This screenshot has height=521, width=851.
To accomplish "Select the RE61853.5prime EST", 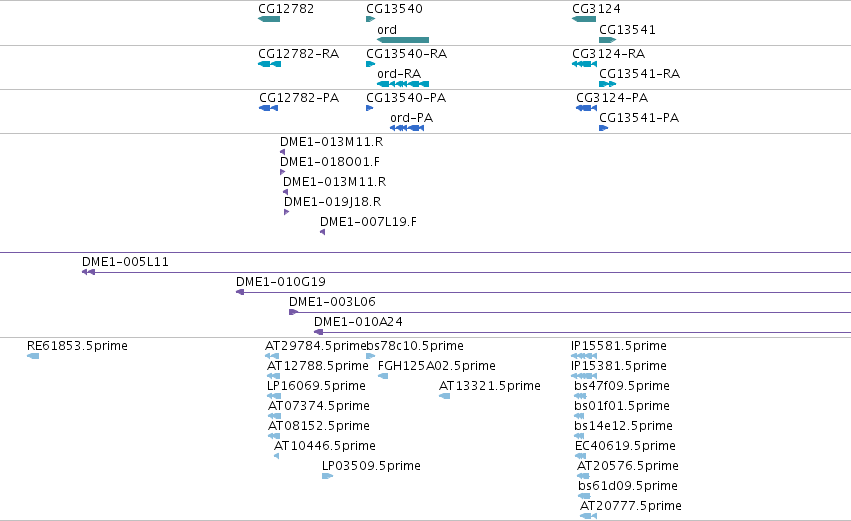I will (33, 356).
